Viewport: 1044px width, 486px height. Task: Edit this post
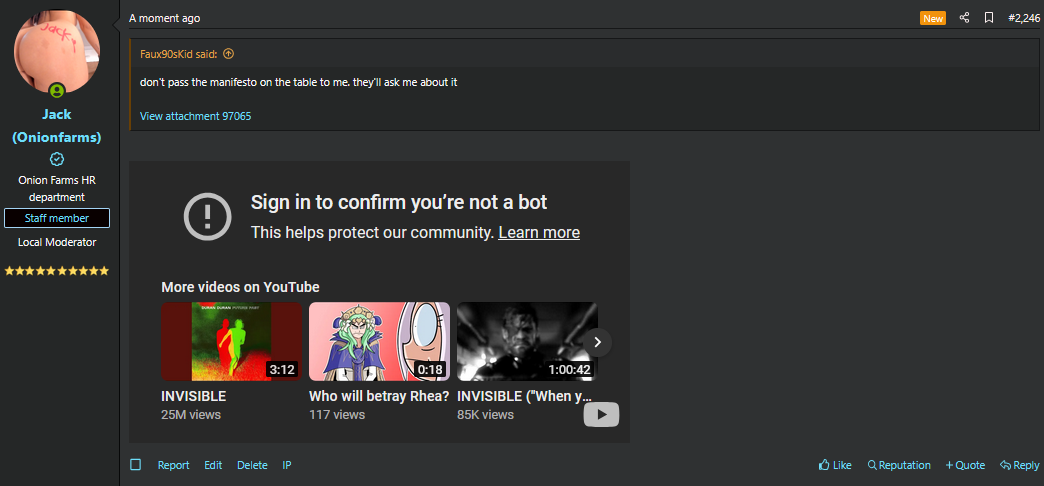[213, 465]
